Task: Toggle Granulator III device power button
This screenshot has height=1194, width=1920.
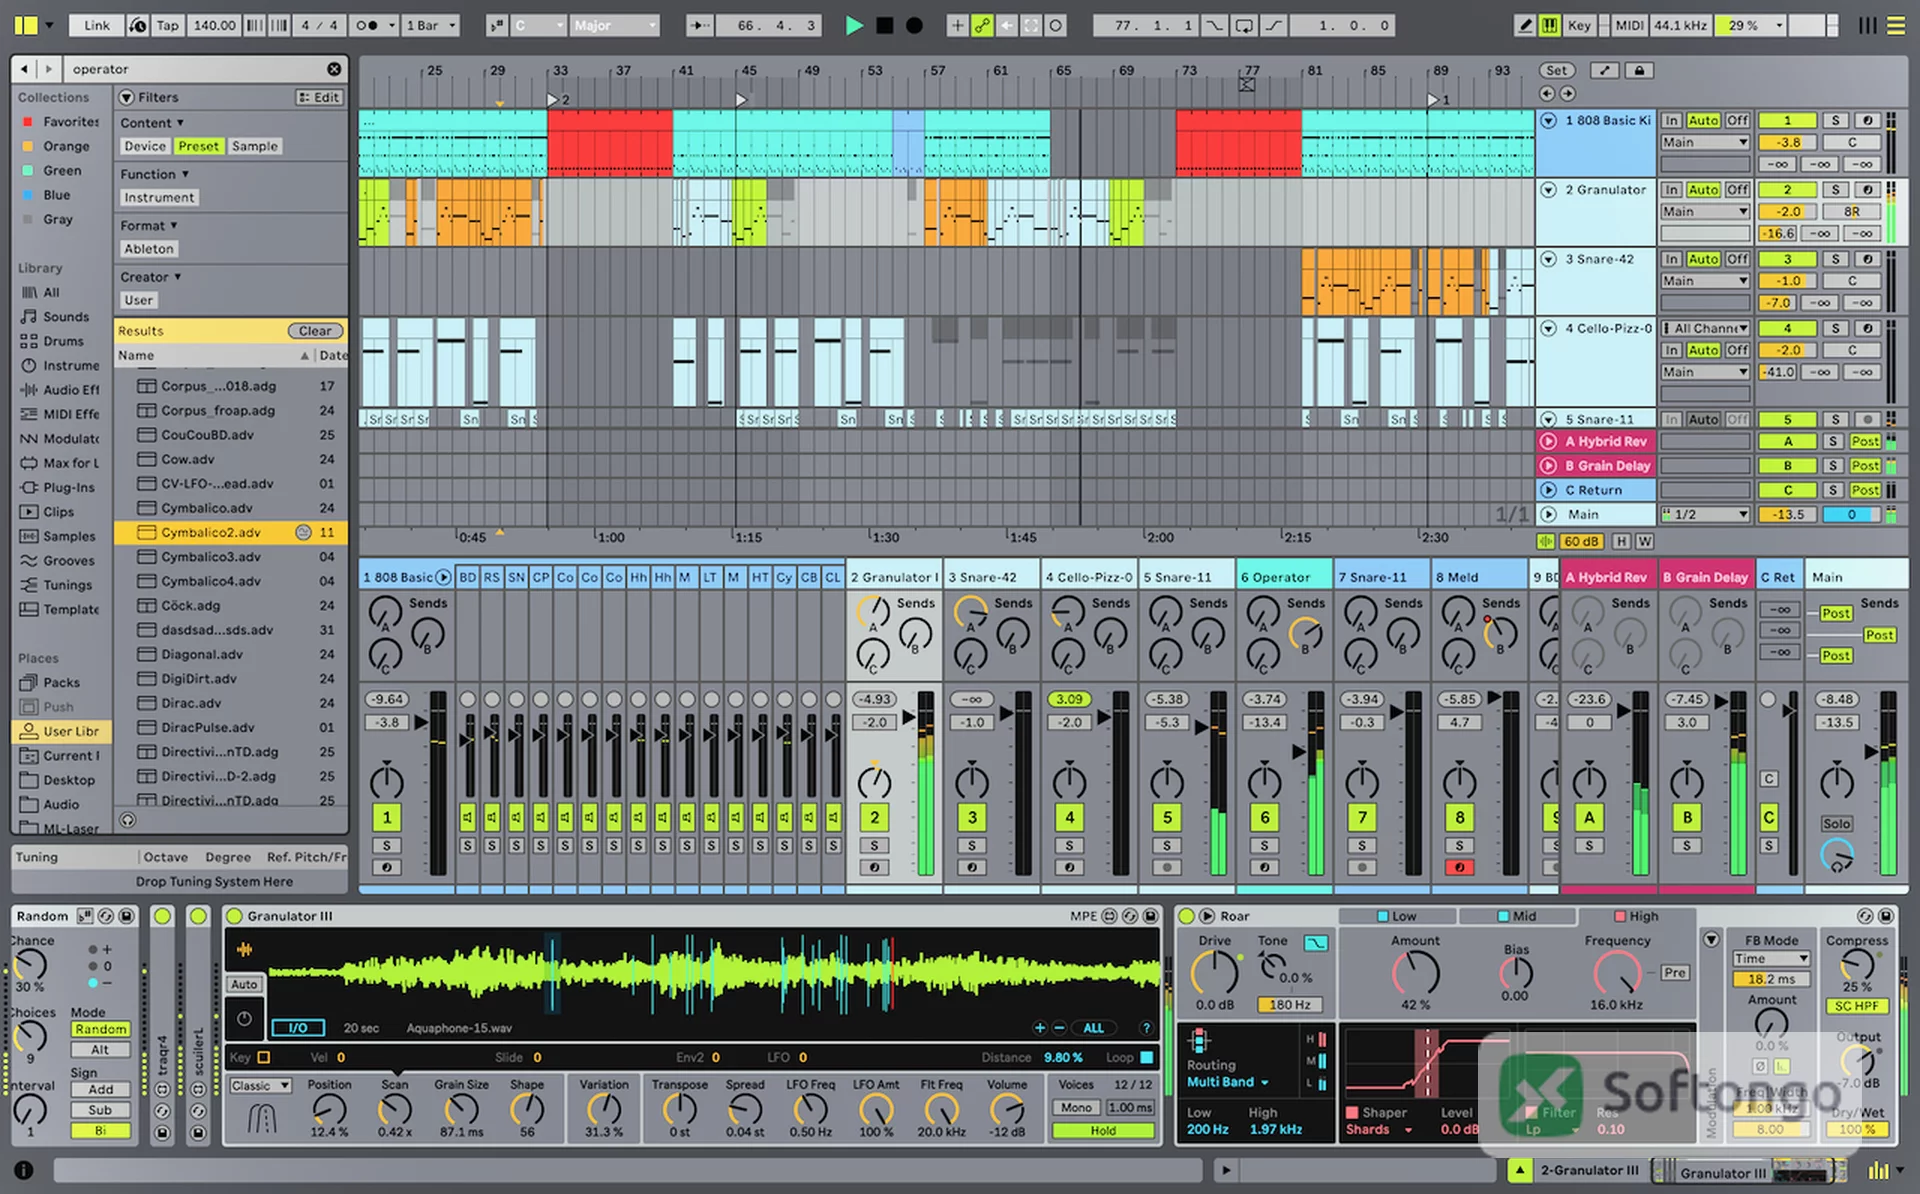Action: (234, 916)
